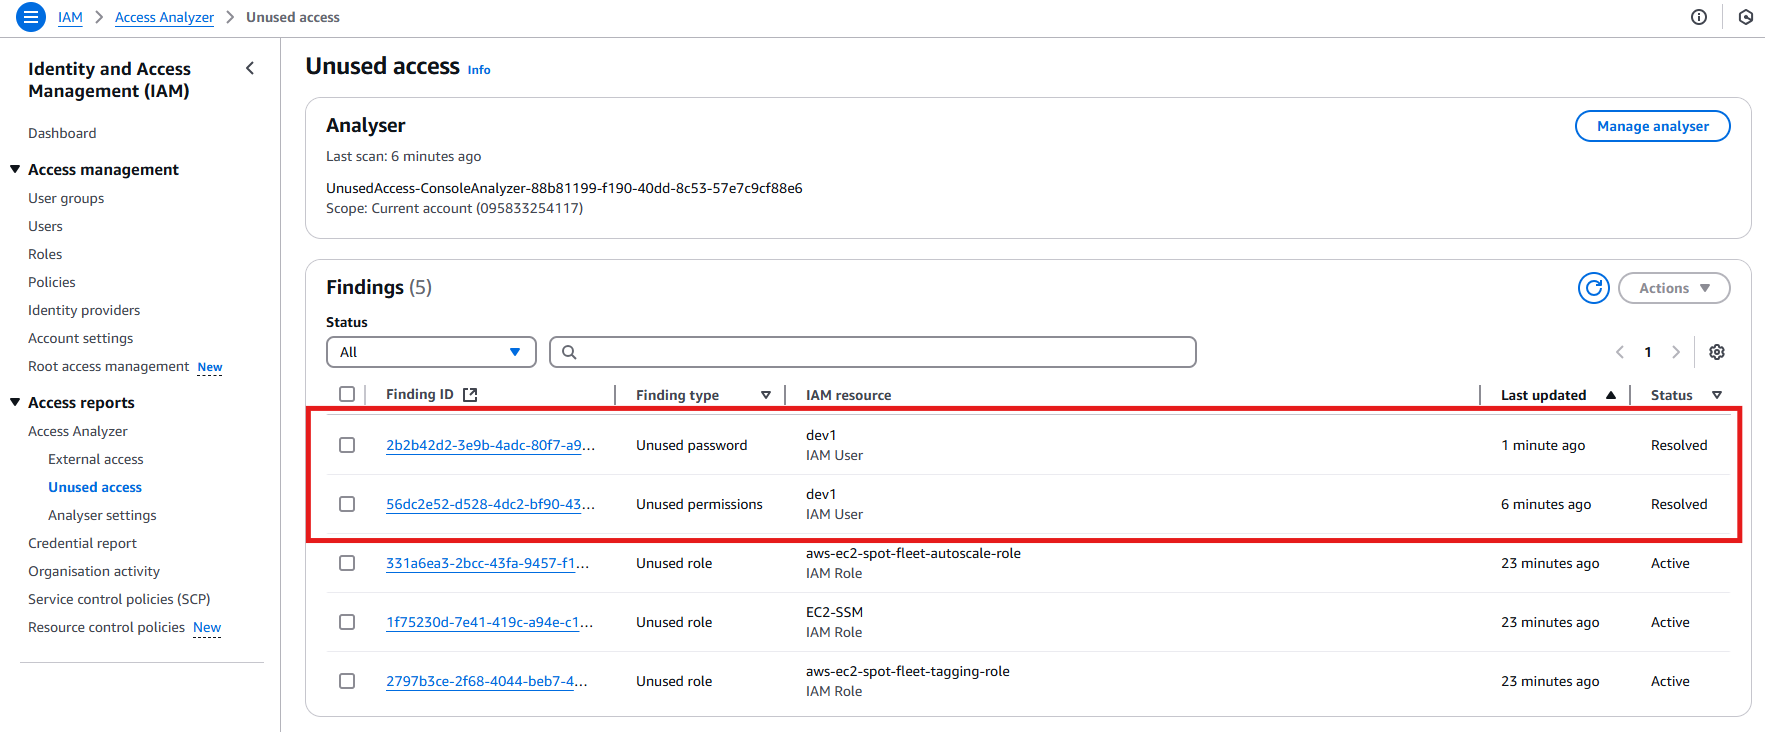Click the IAM breadcrumb link
This screenshot has height=732, width=1765.
click(x=70, y=17)
